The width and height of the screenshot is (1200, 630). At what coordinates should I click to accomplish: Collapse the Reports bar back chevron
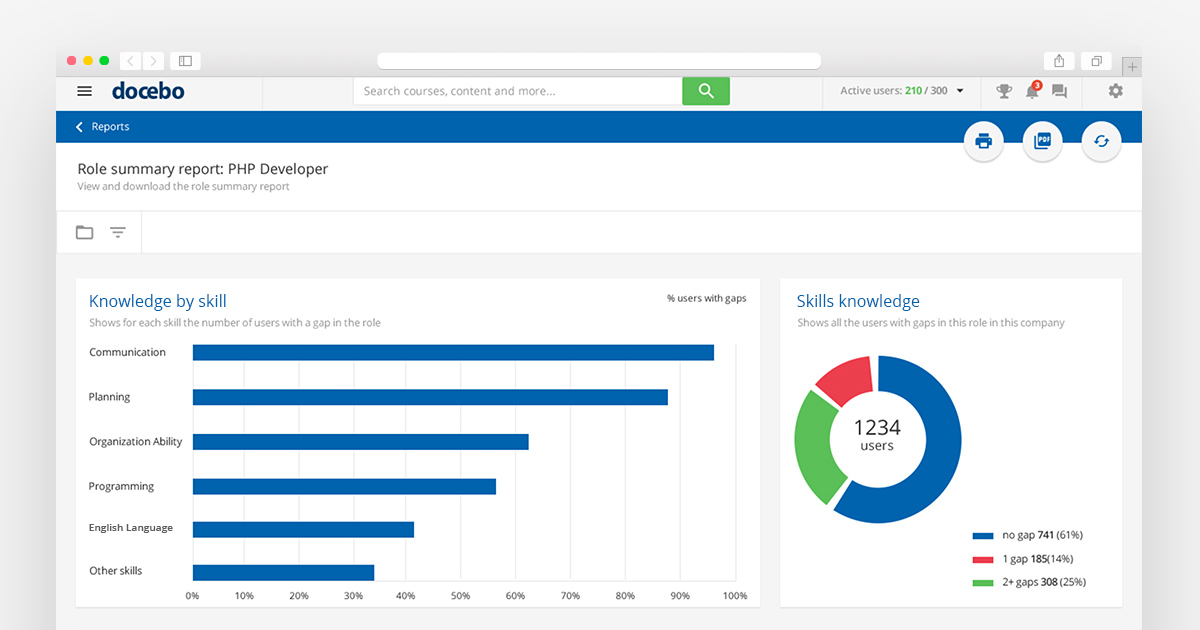click(79, 126)
